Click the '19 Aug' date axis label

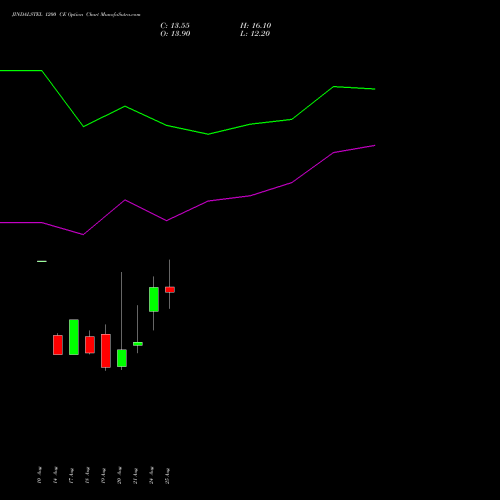pyautogui.click(x=103, y=475)
